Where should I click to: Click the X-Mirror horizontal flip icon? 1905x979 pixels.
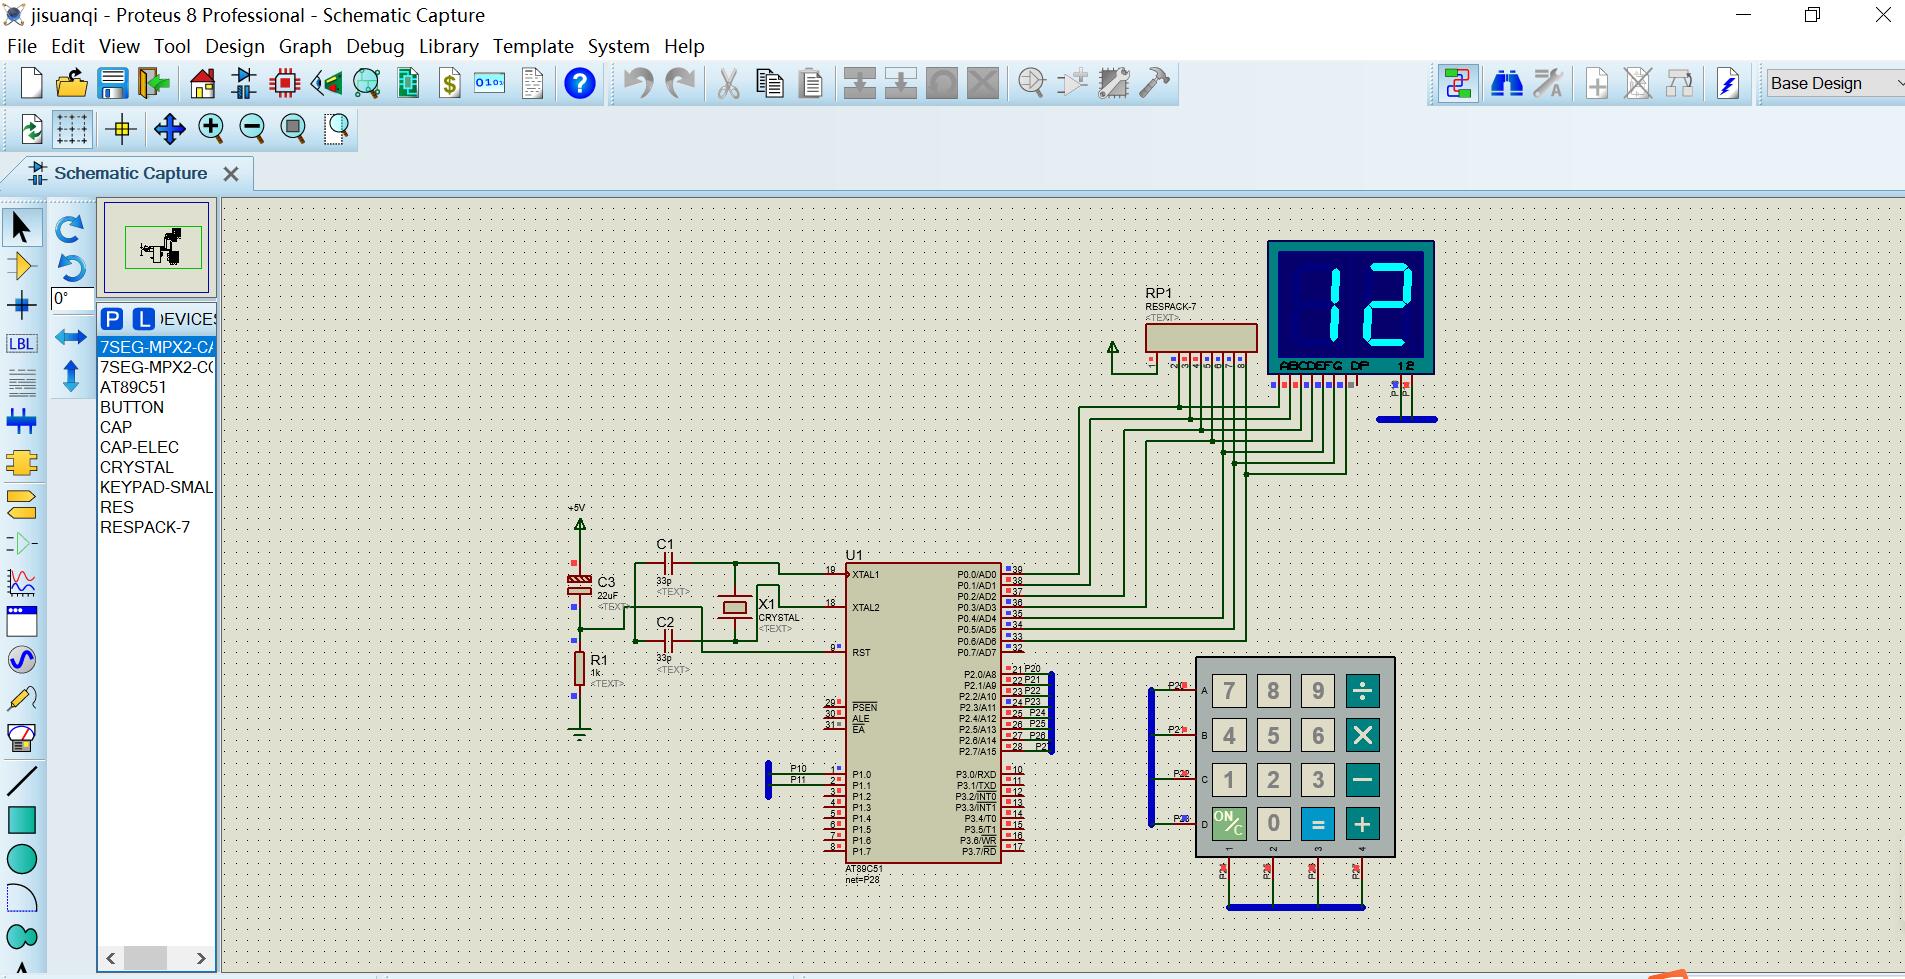[69, 337]
